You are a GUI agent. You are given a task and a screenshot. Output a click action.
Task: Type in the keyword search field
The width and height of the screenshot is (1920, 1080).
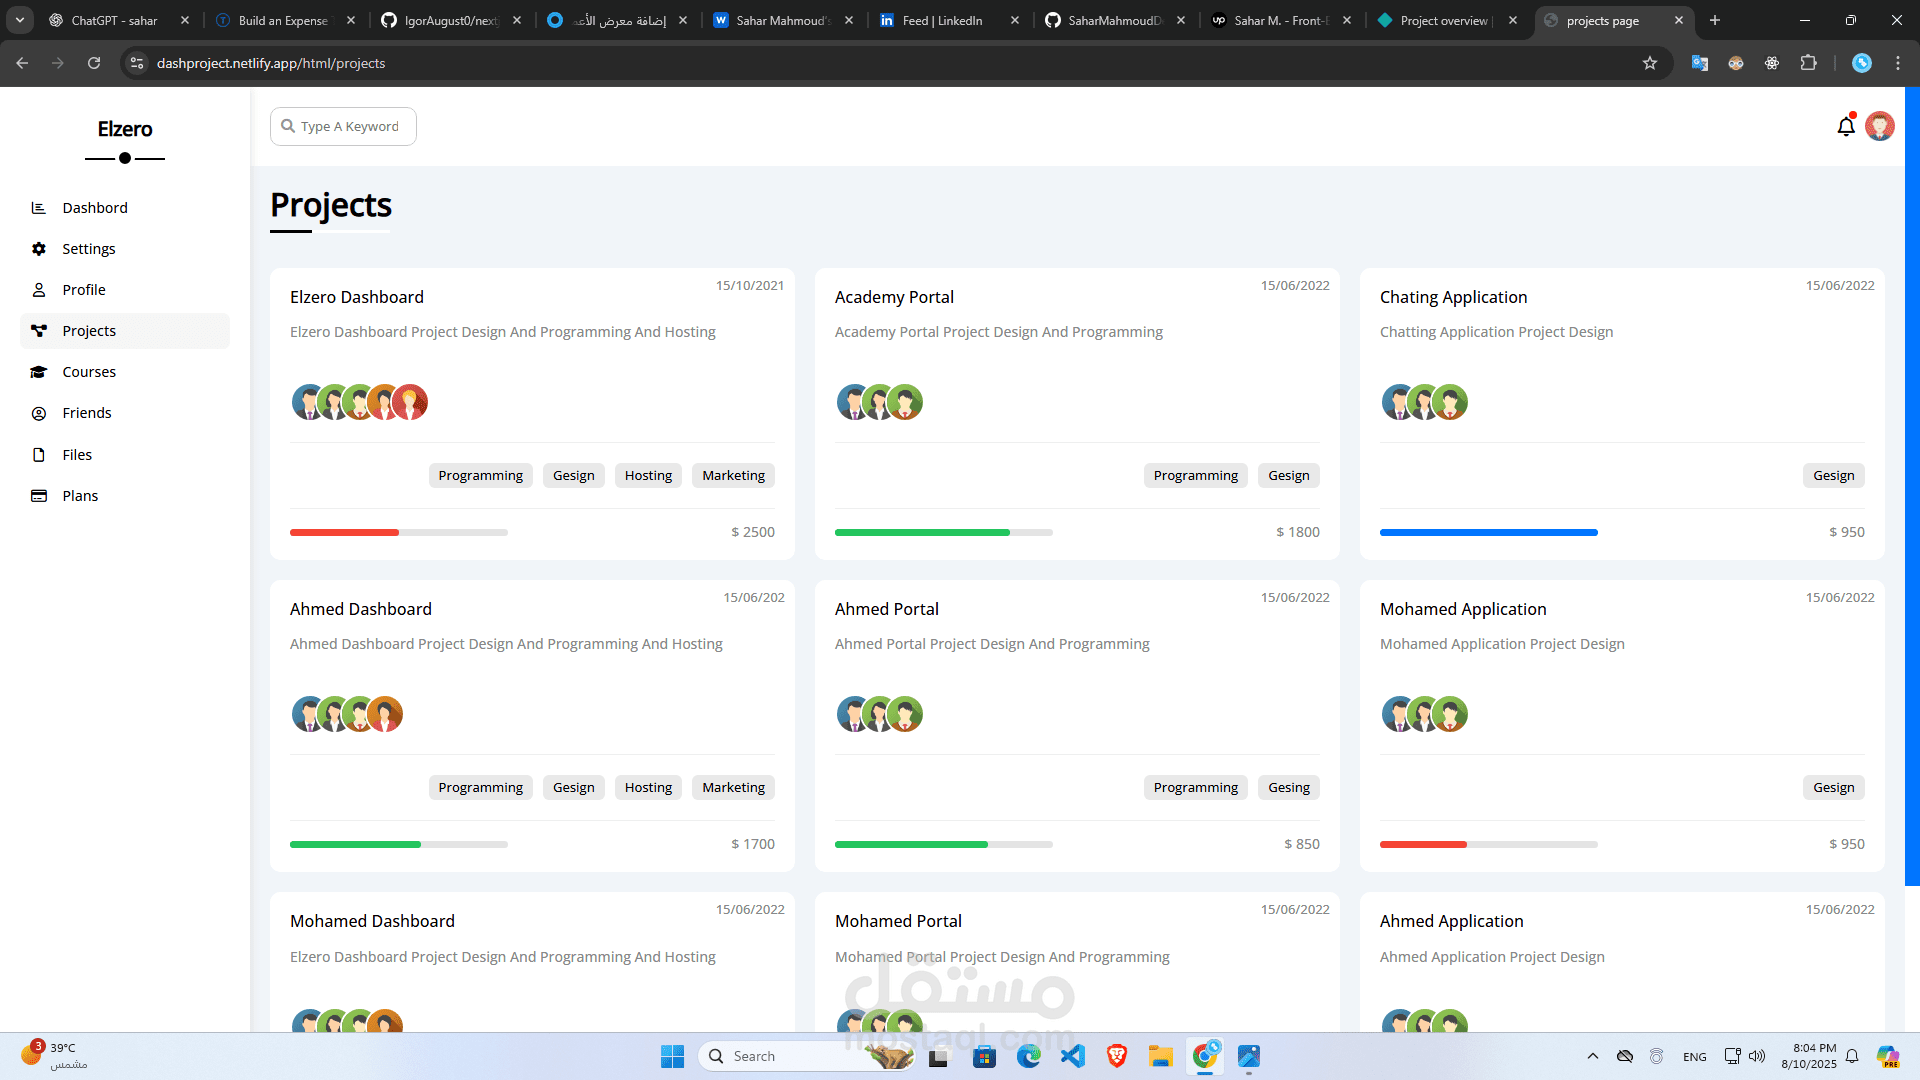[350, 127]
